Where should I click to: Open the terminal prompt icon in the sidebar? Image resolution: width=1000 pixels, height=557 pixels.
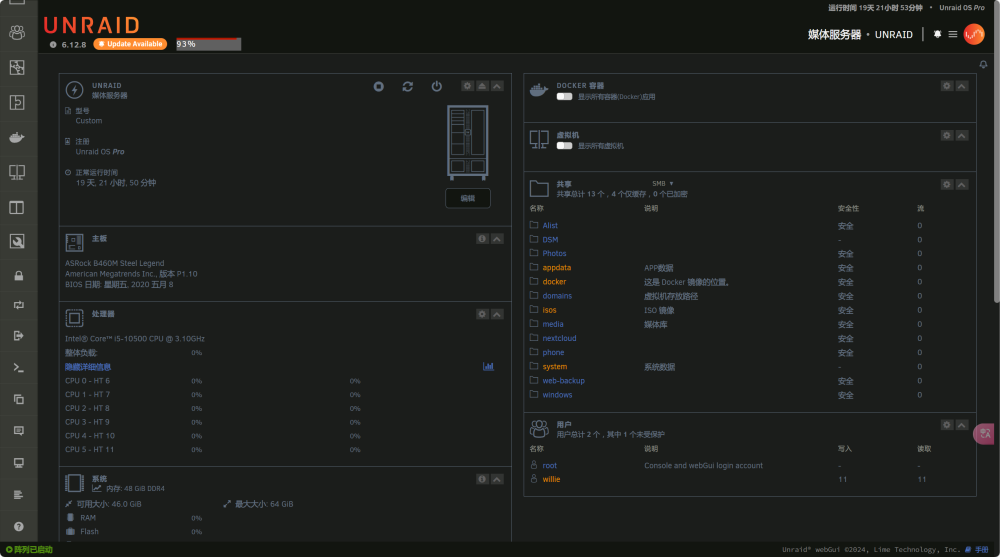pos(18,368)
